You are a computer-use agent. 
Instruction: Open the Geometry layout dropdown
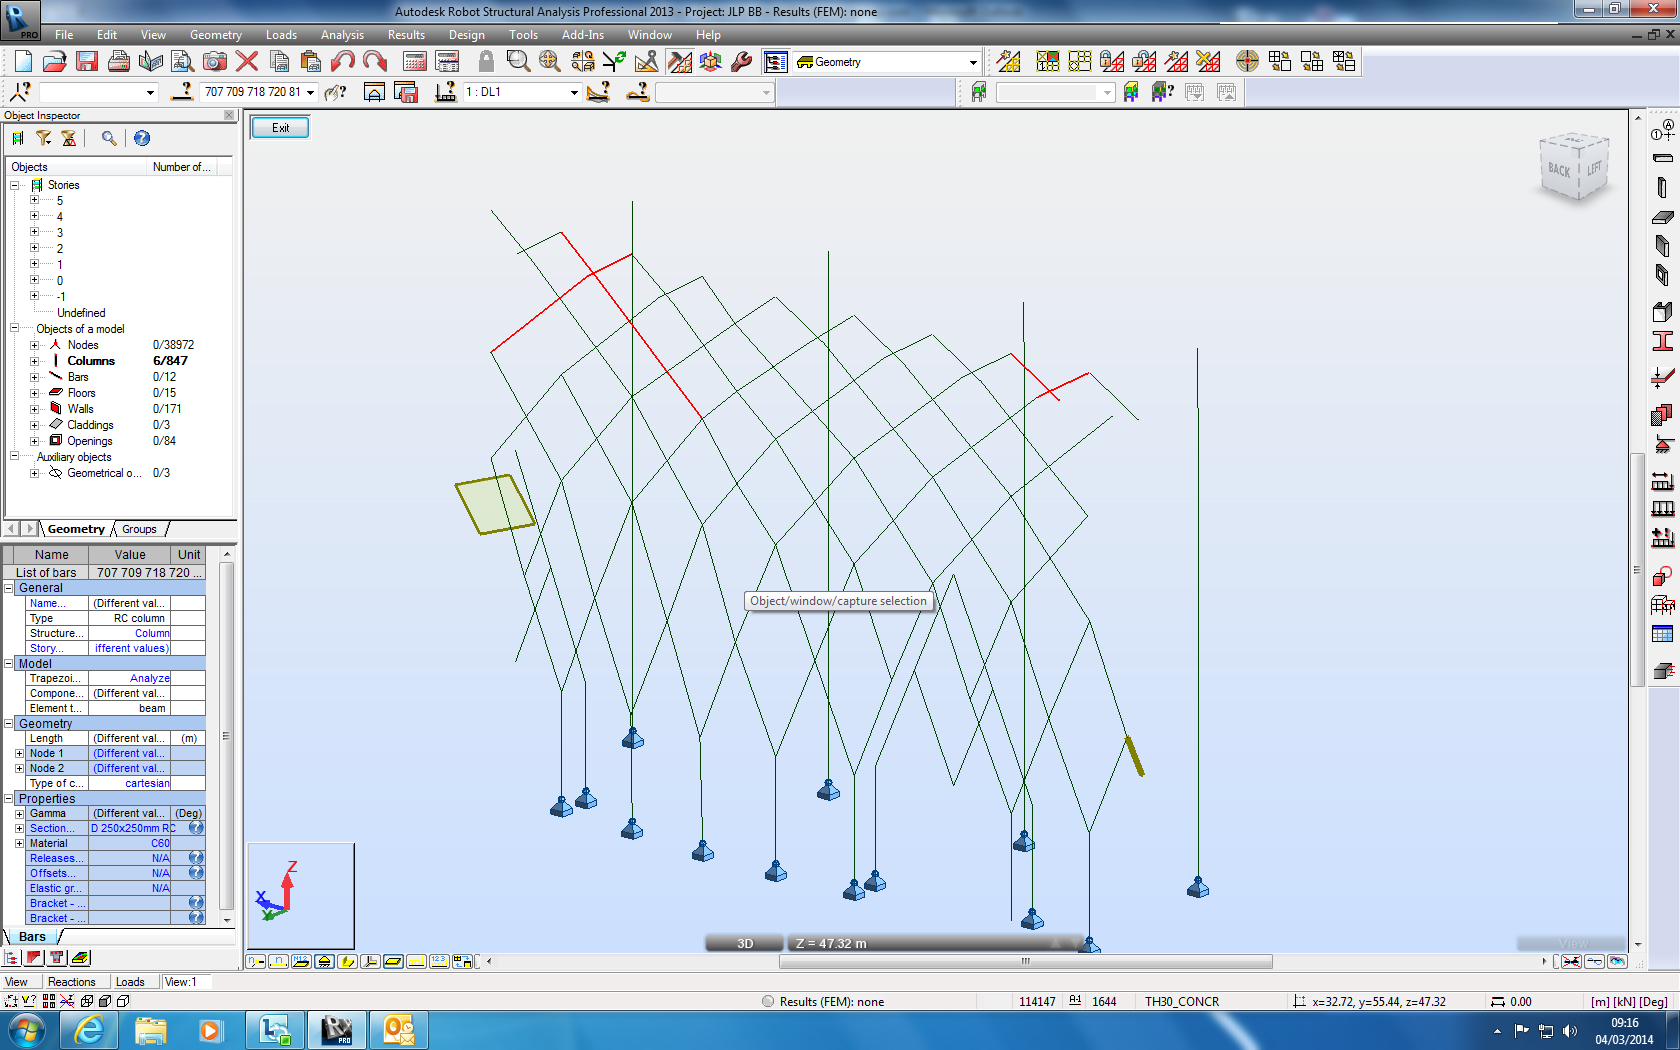[972, 61]
